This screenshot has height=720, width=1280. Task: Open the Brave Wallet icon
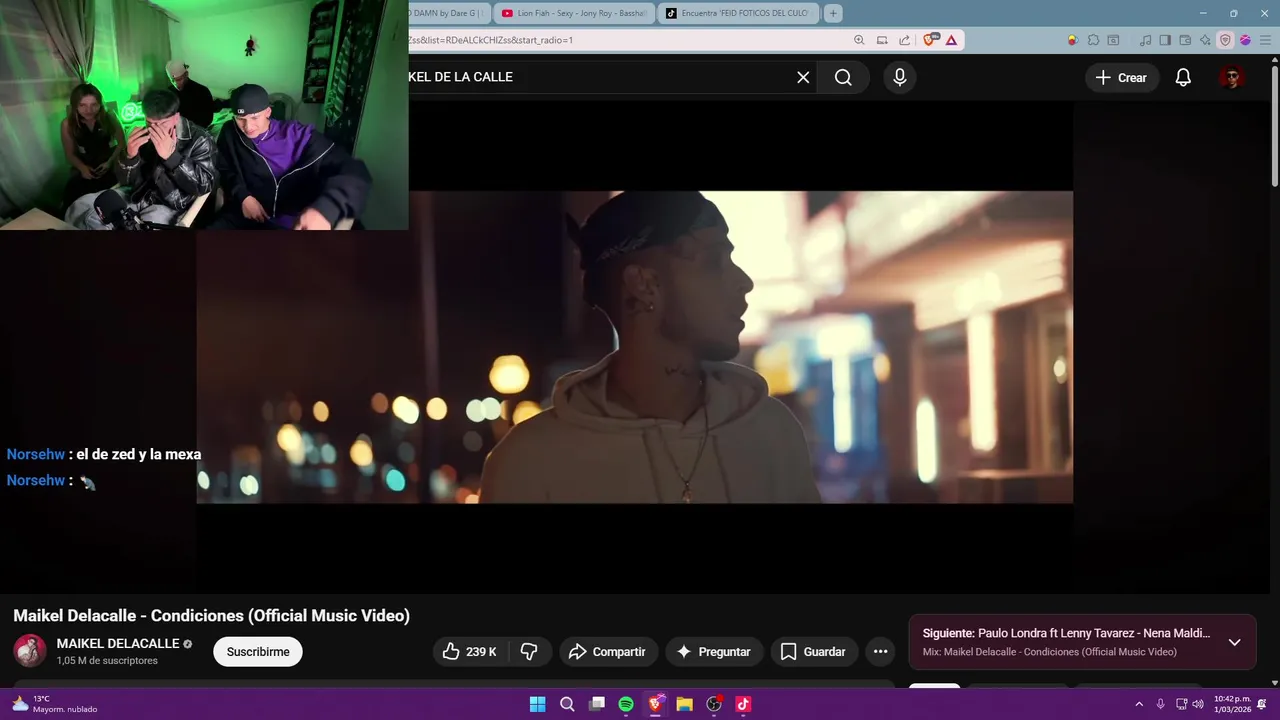1185,40
